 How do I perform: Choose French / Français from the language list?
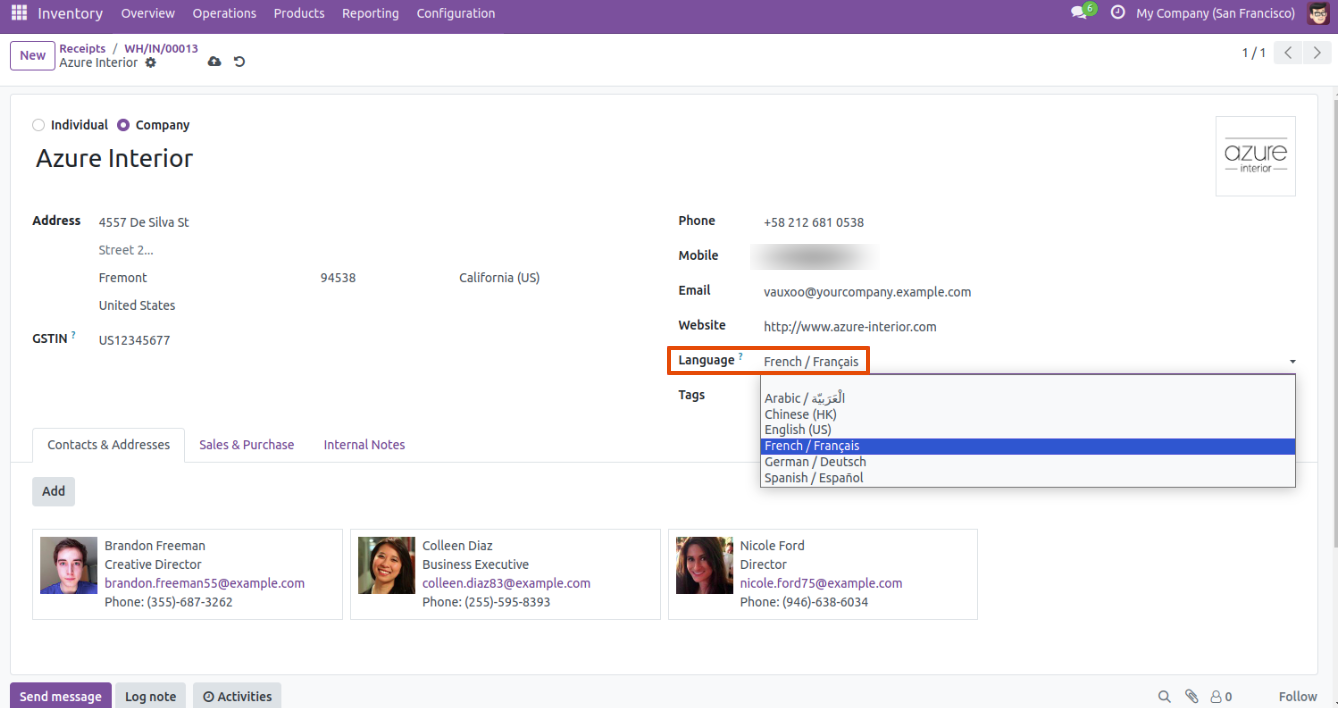pyautogui.click(x=1028, y=446)
